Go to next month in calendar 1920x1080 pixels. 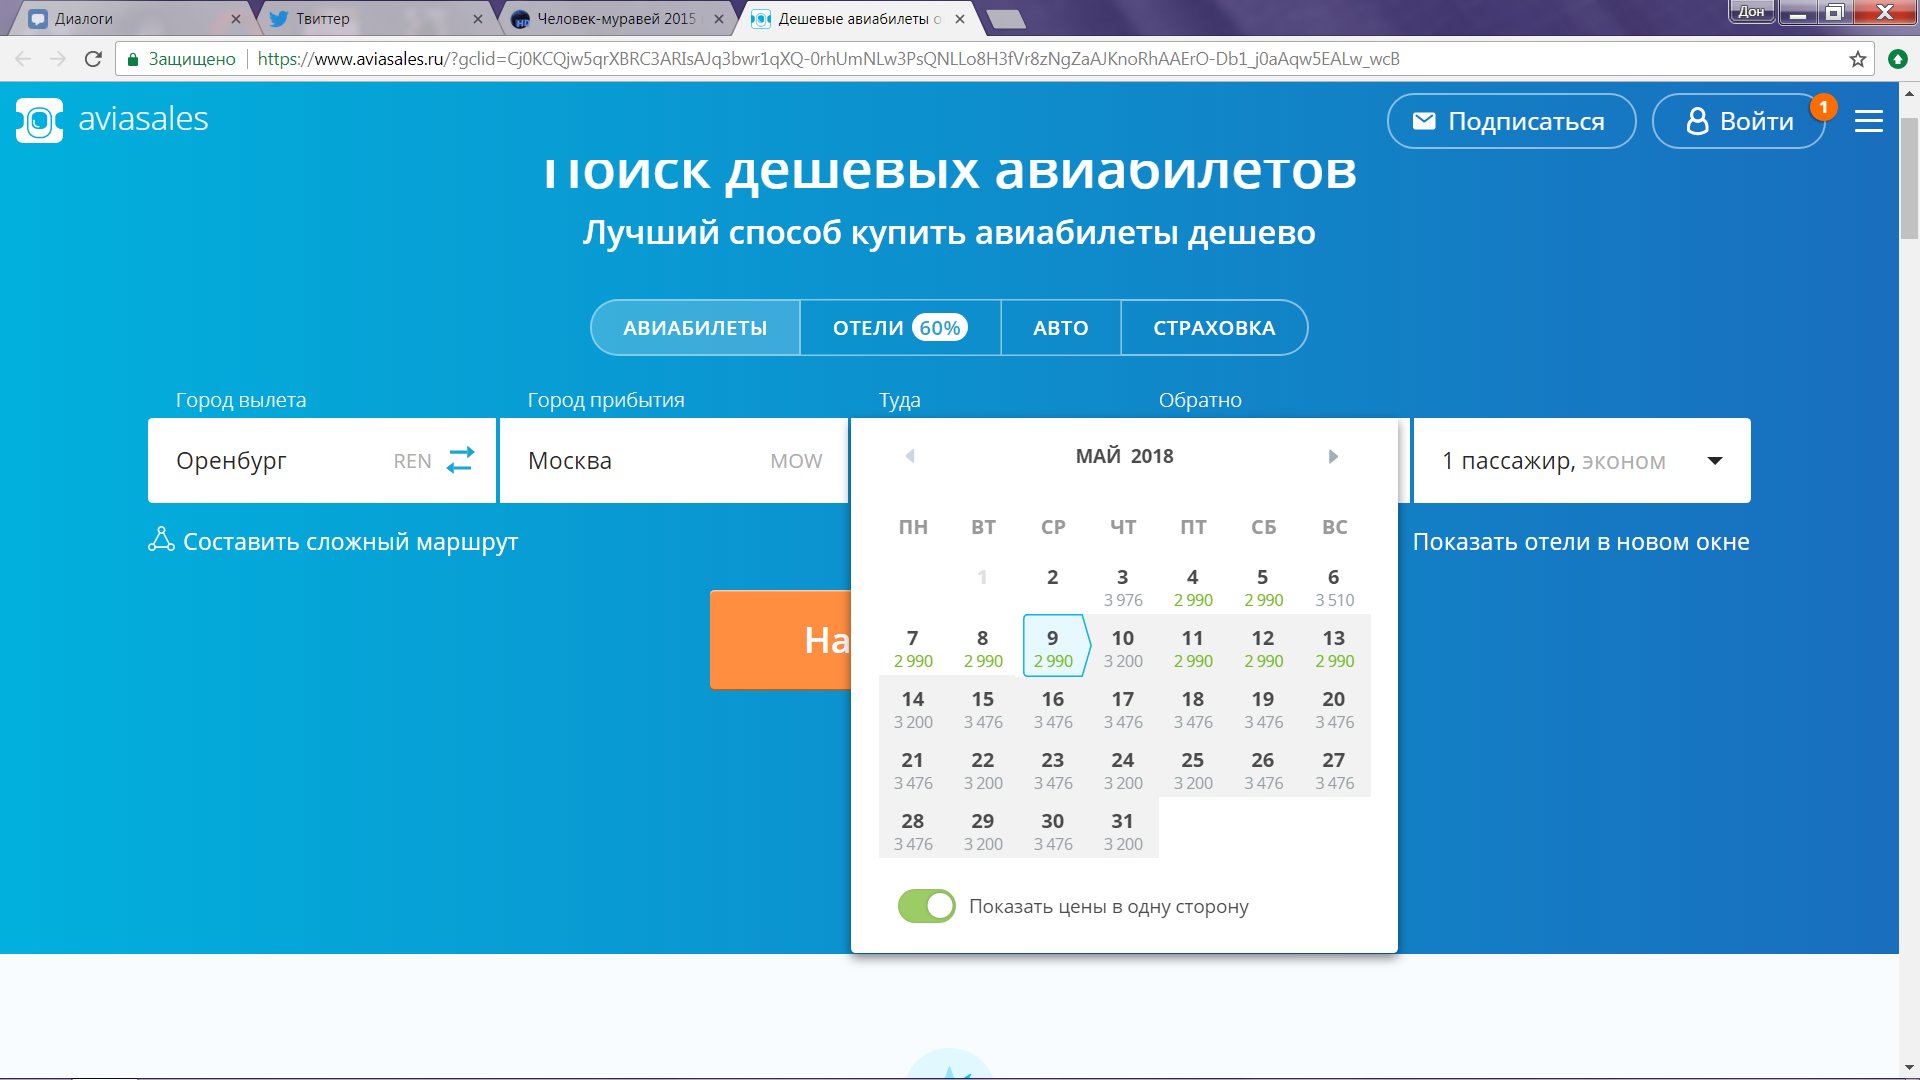1332,456
